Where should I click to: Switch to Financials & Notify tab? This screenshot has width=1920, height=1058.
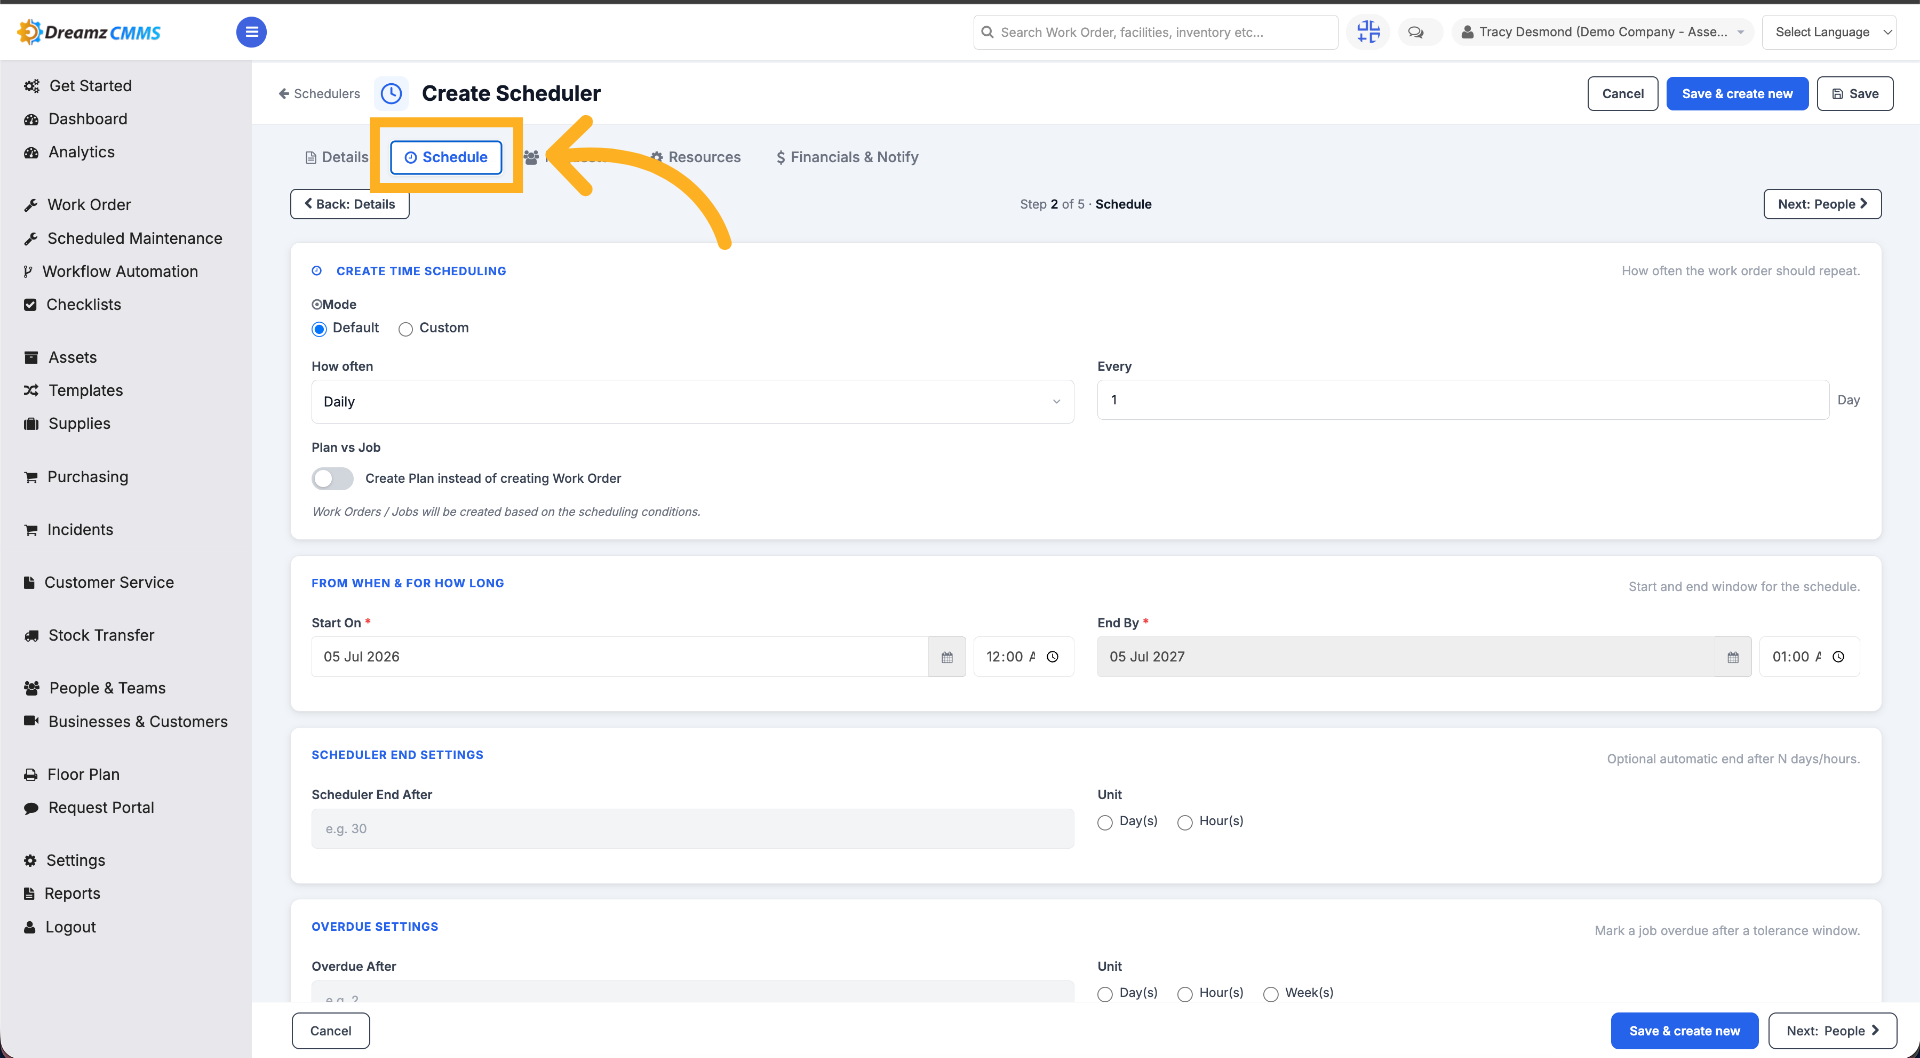pos(847,157)
